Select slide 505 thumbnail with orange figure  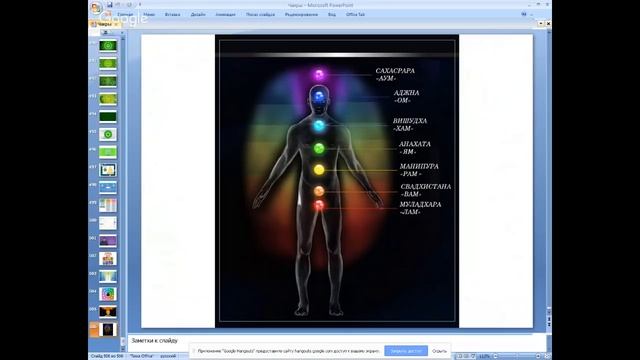[108, 312]
